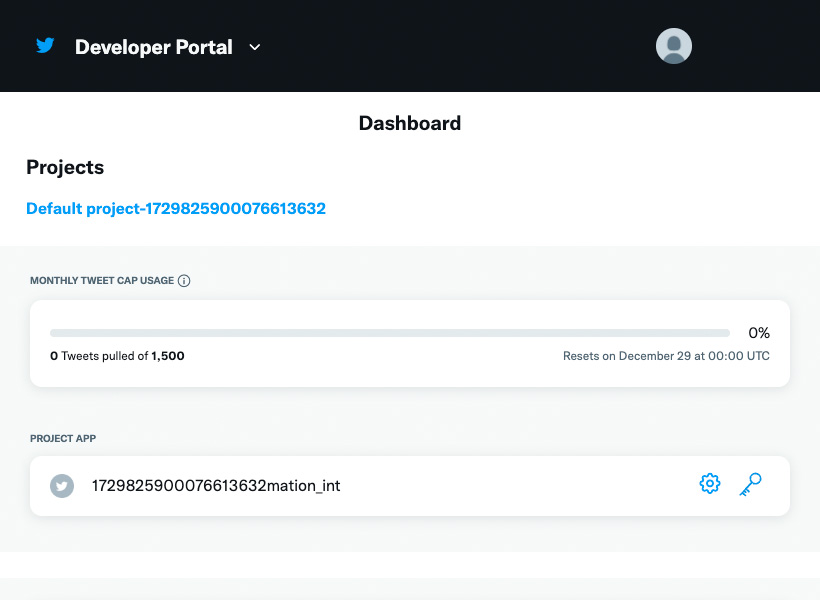Screen dimensions: 820x600
Task: Click the PROJECT APP label
Action: (63, 438)
